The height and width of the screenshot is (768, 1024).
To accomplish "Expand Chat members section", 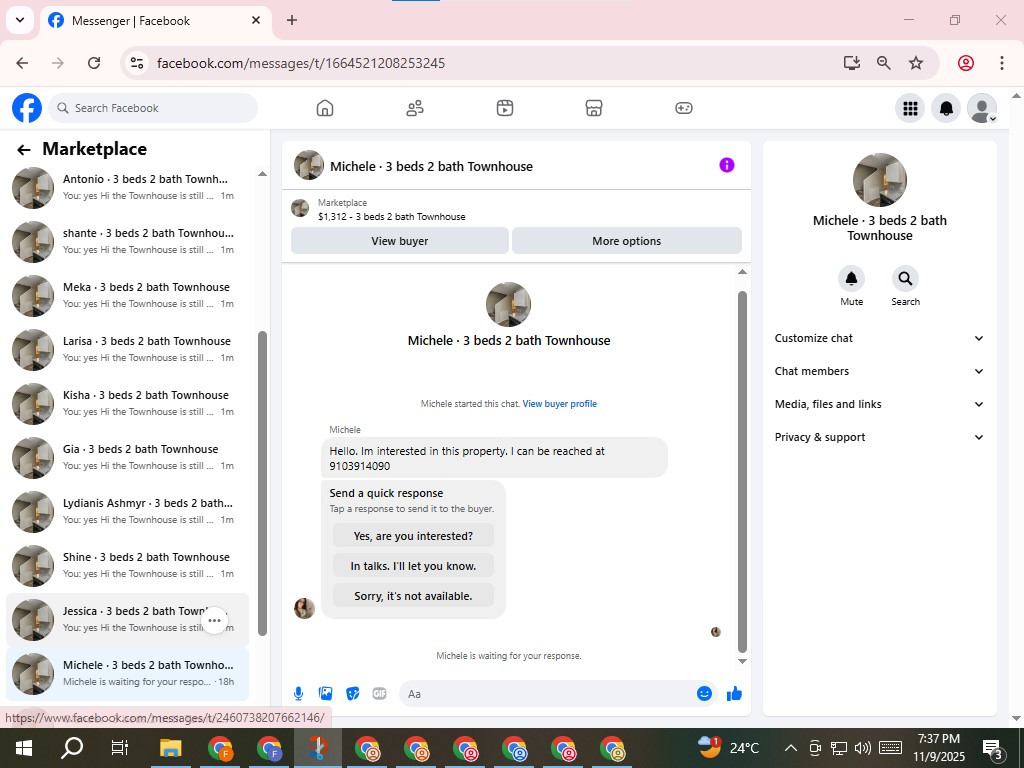I will pyautogui.click(x=879, y=371).
